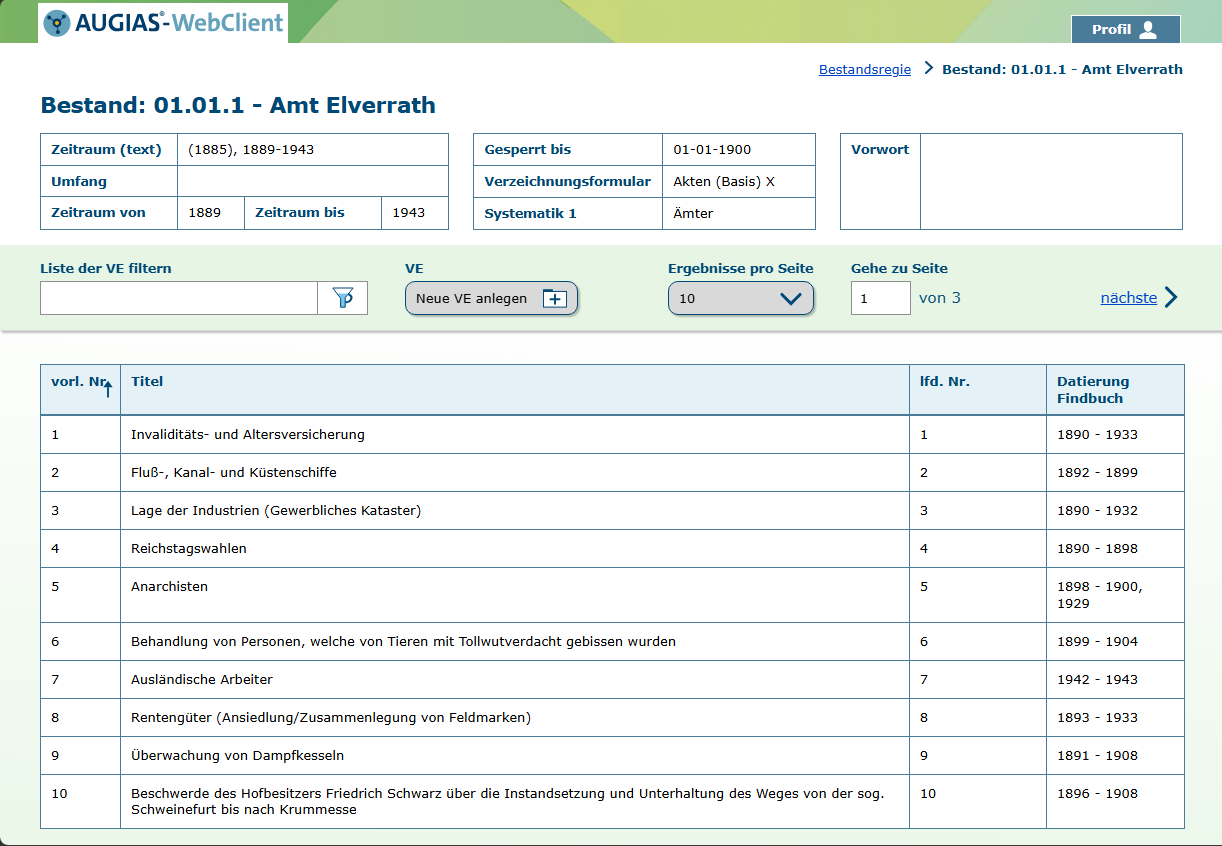This screenshot has height=846, width=1222.
Task: Open row Lage der Industrien (Gewerbliches Kataster)
Action: coord(612,511)
